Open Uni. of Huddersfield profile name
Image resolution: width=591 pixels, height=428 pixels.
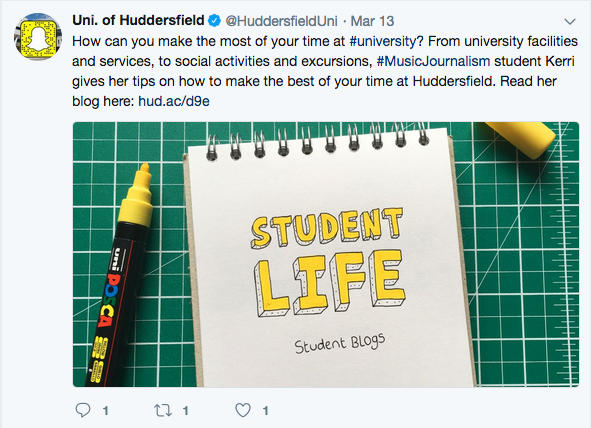[x=138, y=20]
